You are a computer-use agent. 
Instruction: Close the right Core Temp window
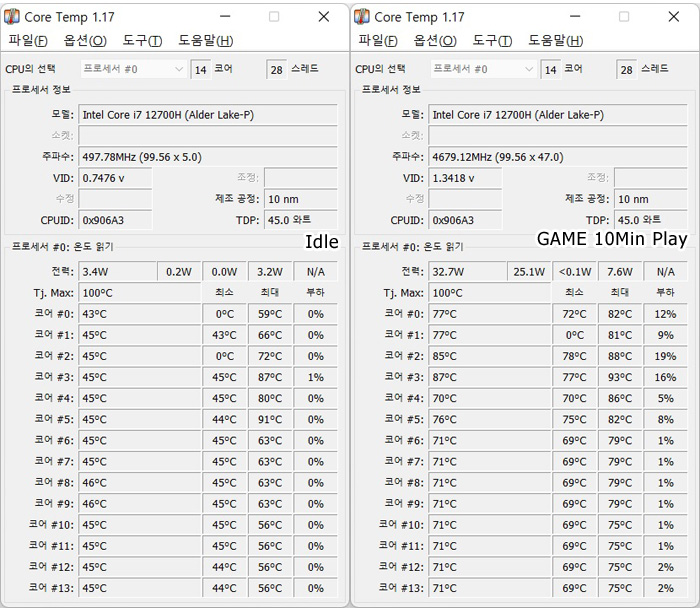674,17
